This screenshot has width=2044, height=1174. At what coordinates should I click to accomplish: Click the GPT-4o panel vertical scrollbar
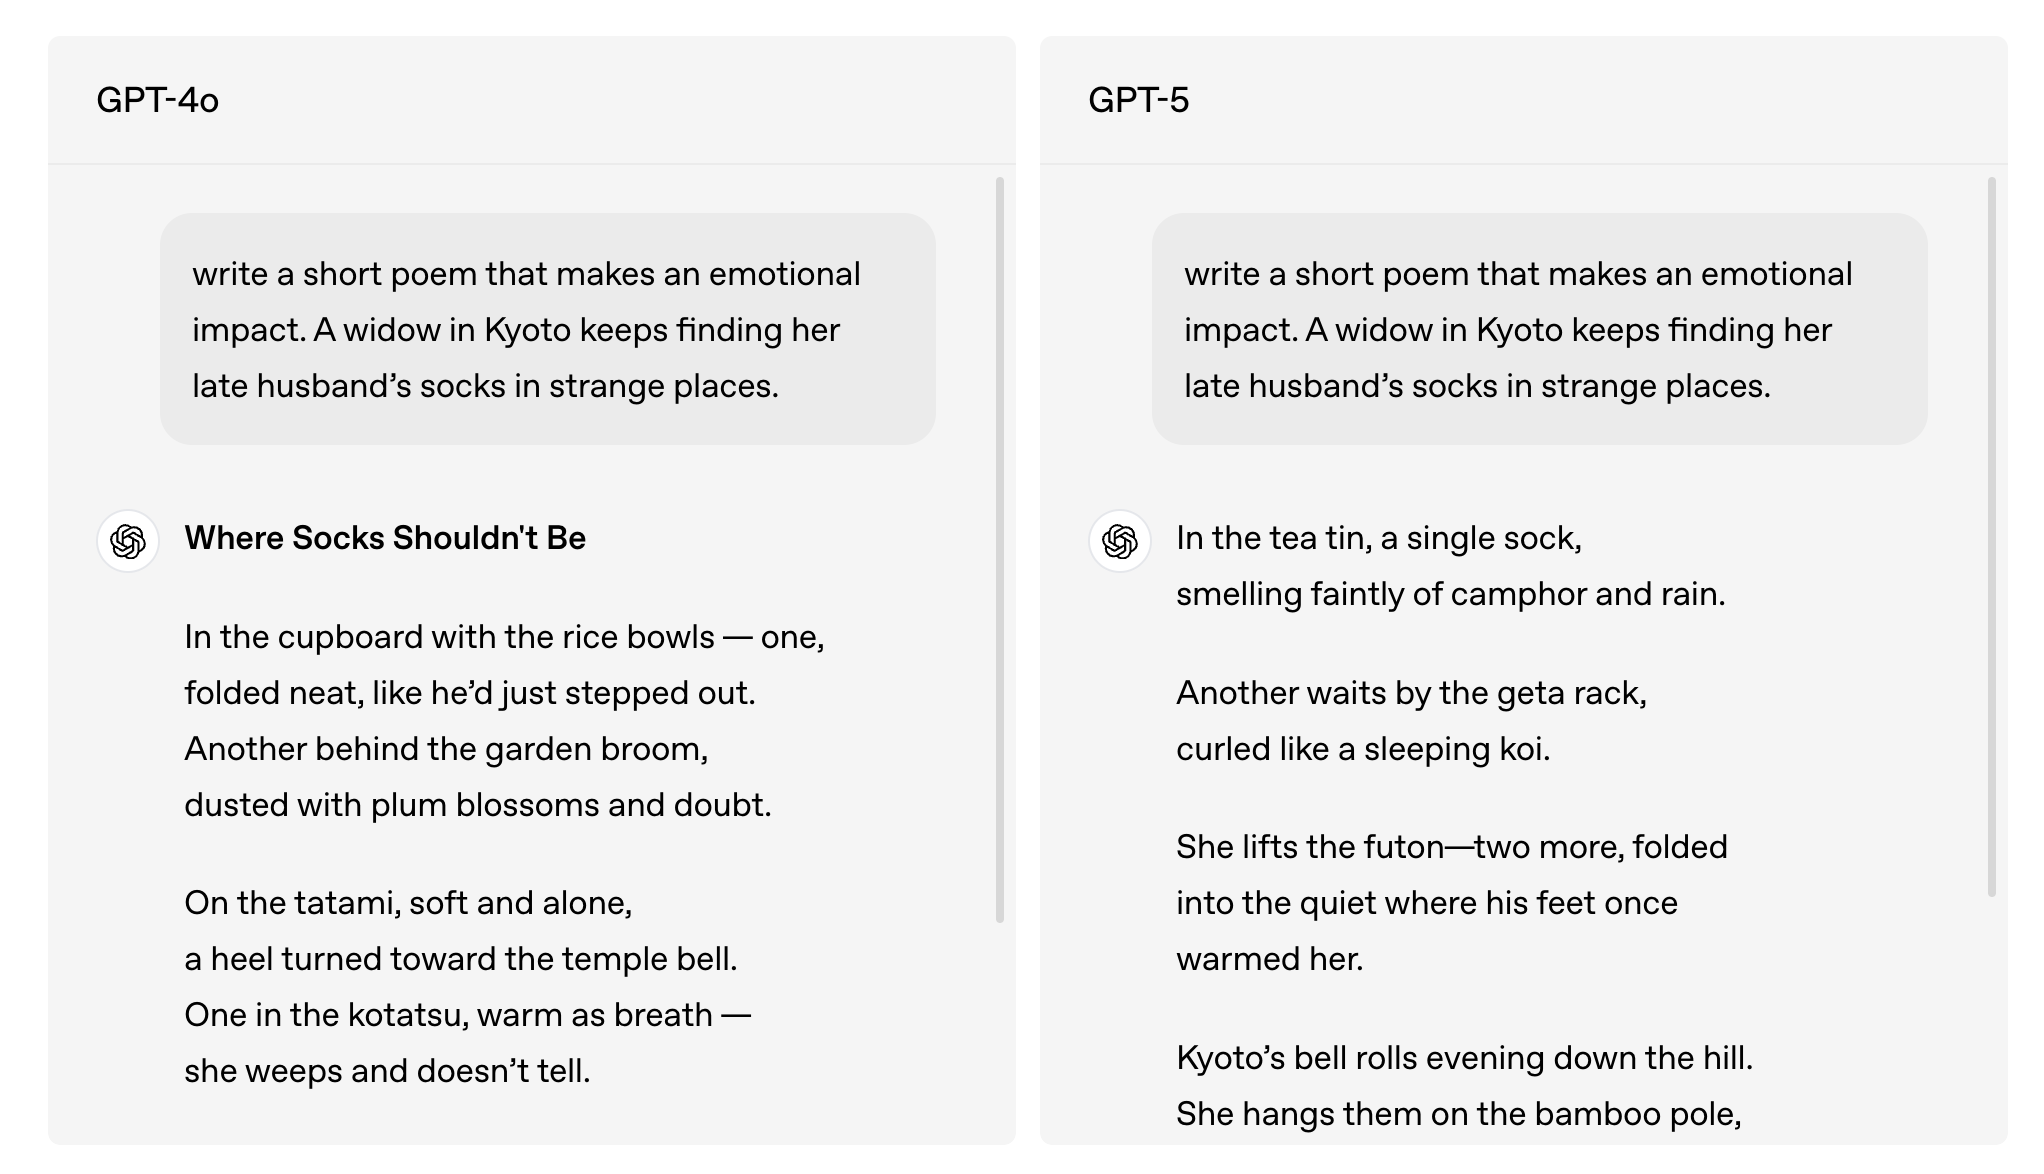[x=1000, y=550]
